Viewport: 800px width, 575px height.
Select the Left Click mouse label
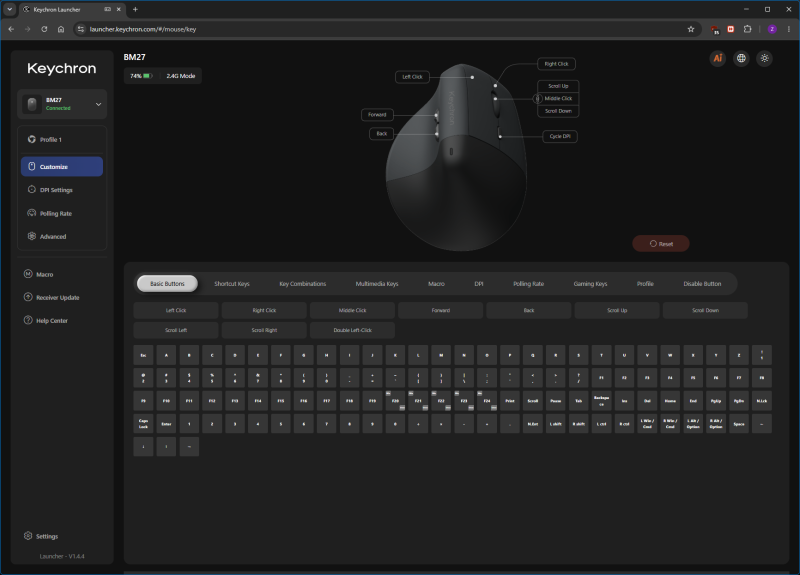click(412, 77)
